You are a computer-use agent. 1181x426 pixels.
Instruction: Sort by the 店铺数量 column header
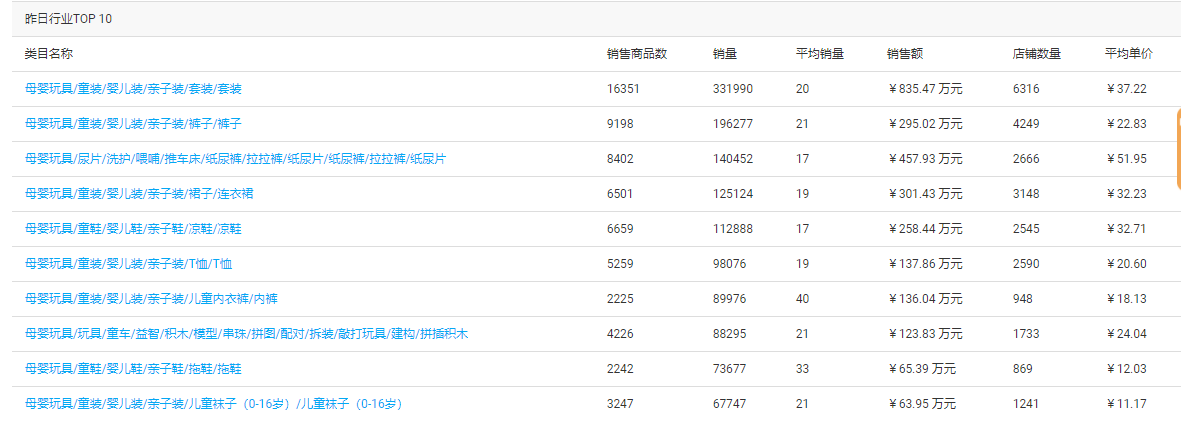[x=1036, y=54]
